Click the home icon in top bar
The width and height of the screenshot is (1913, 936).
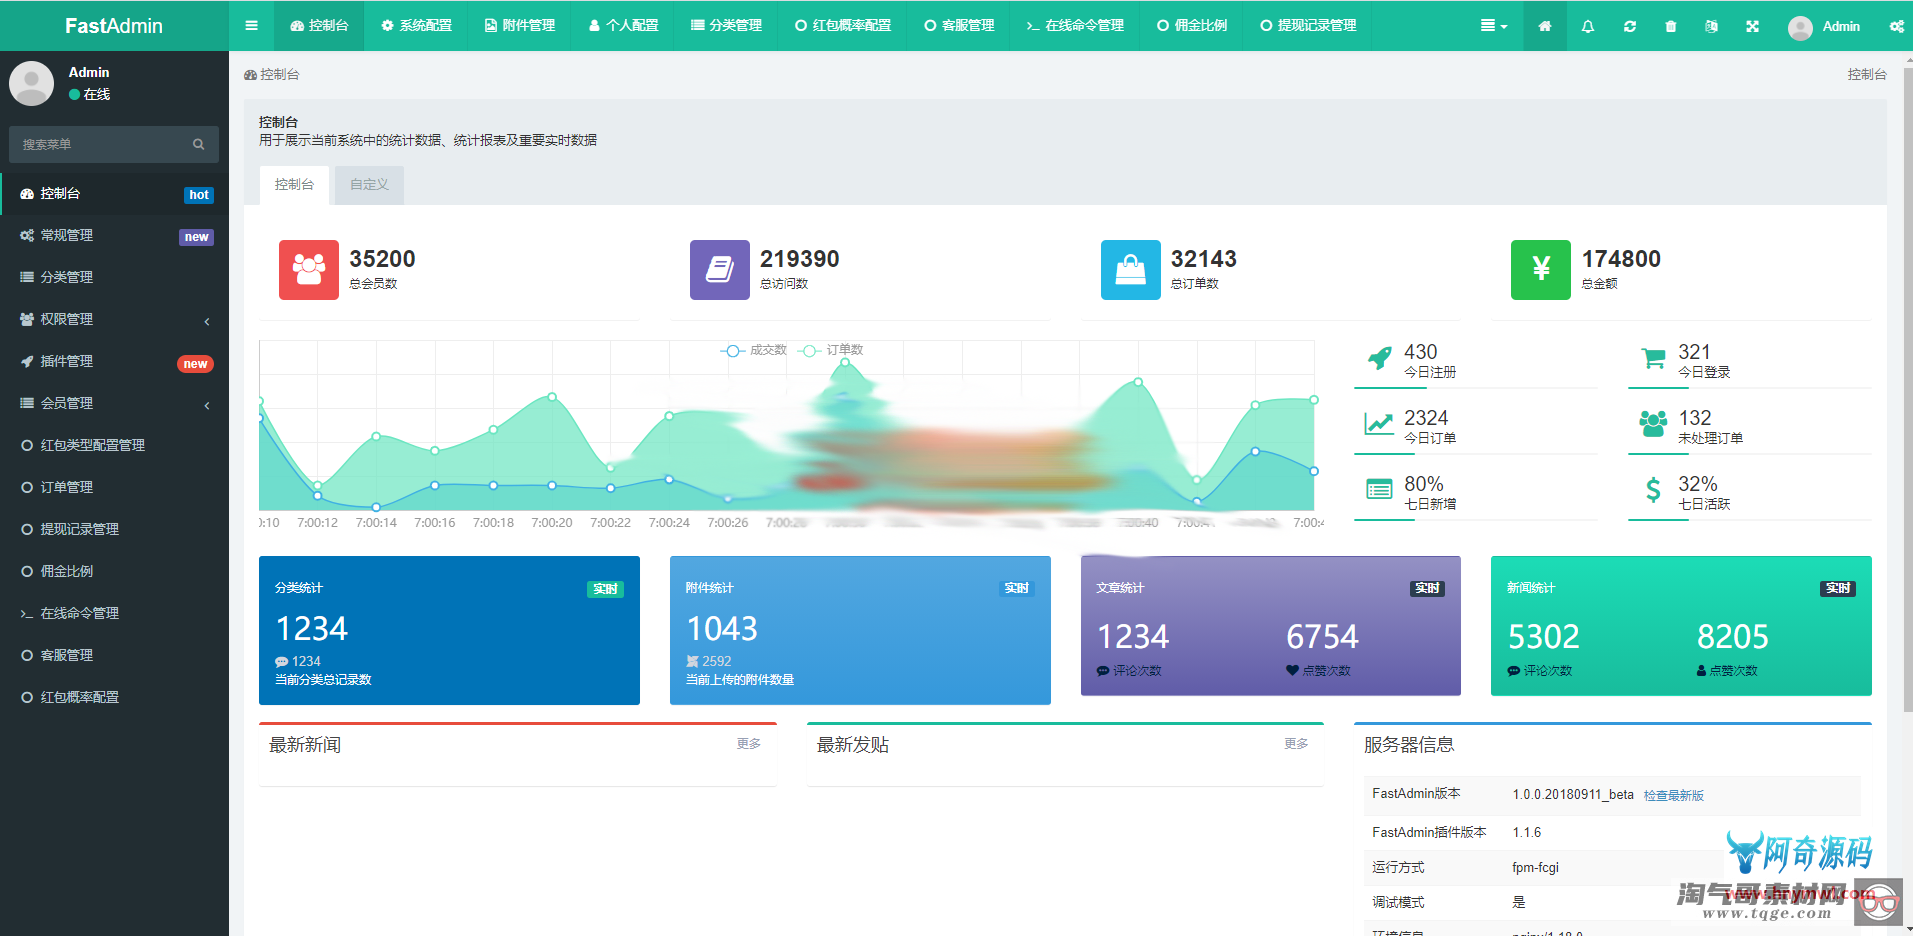tap(1545, 26)
